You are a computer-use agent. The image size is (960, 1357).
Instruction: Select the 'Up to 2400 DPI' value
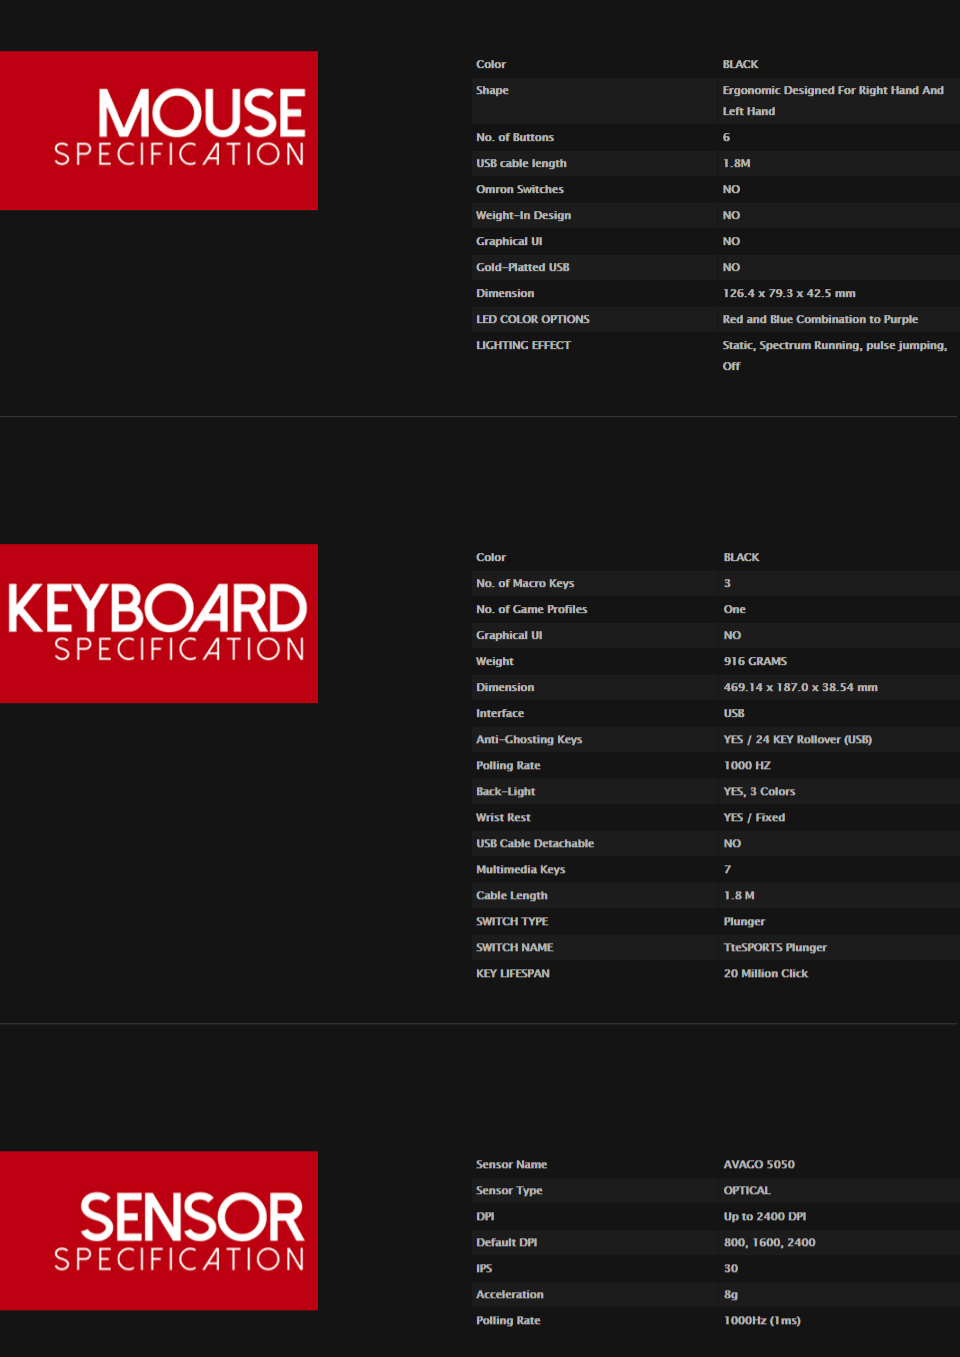765,1216
